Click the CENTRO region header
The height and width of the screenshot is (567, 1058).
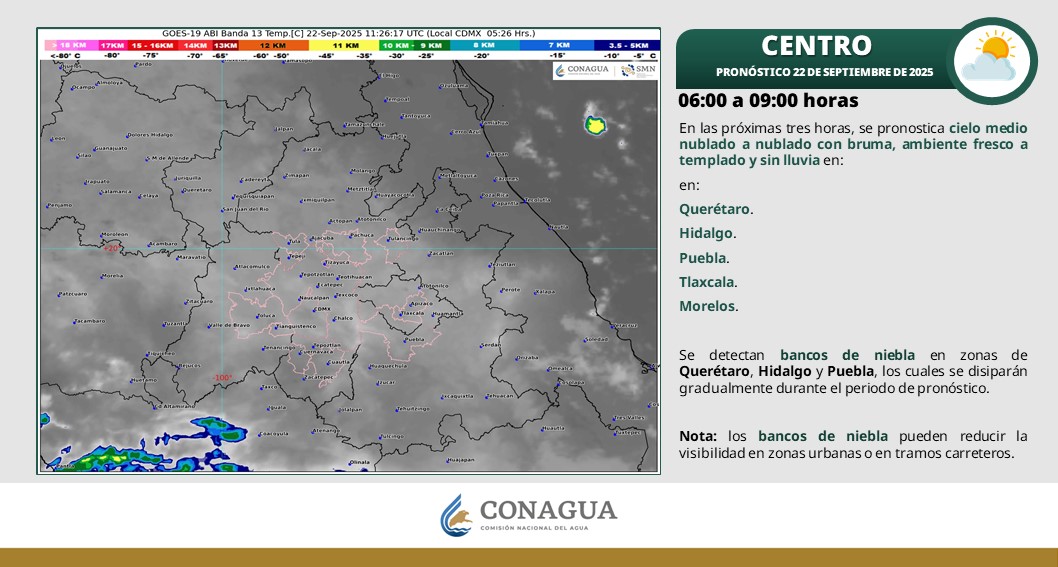816,45
